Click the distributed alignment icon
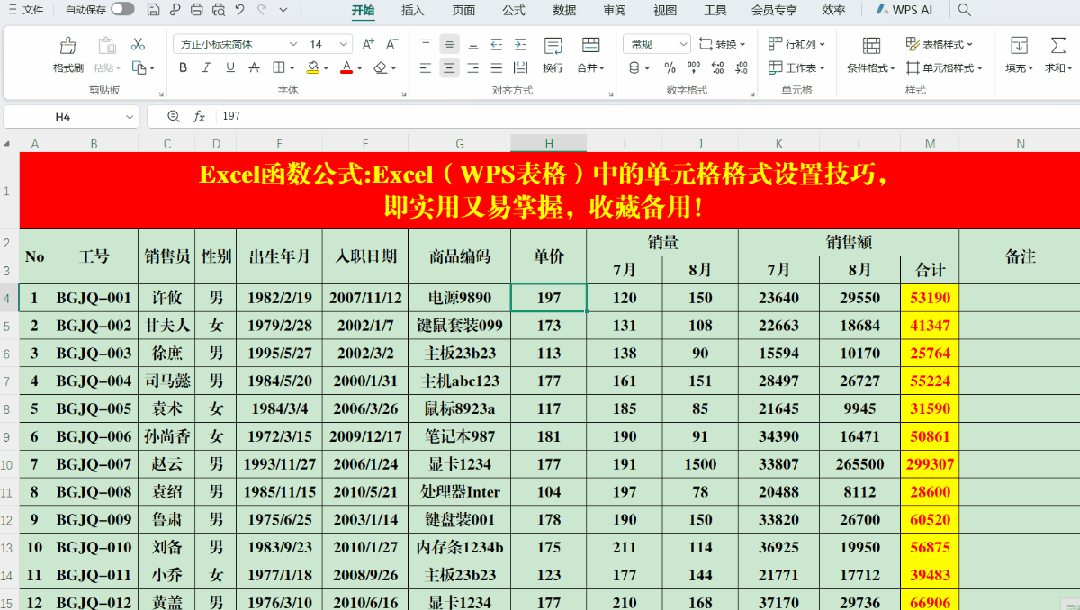 tap(521, 68)
